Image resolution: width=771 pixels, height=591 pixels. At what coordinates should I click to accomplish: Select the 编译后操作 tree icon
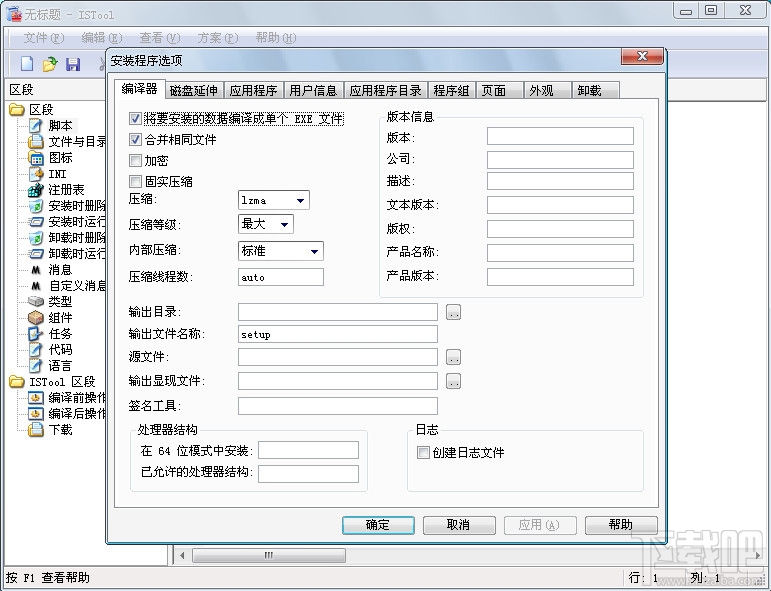pos(36,414)
